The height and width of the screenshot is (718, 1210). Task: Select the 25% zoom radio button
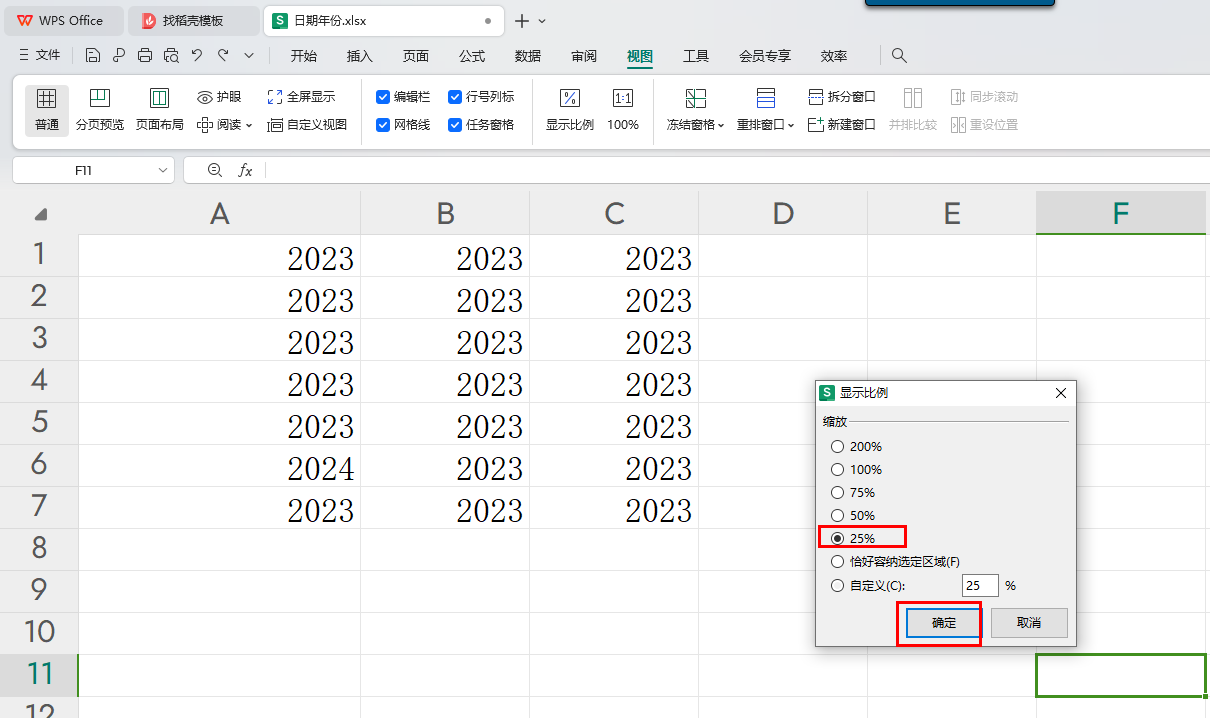coord(838,538)
